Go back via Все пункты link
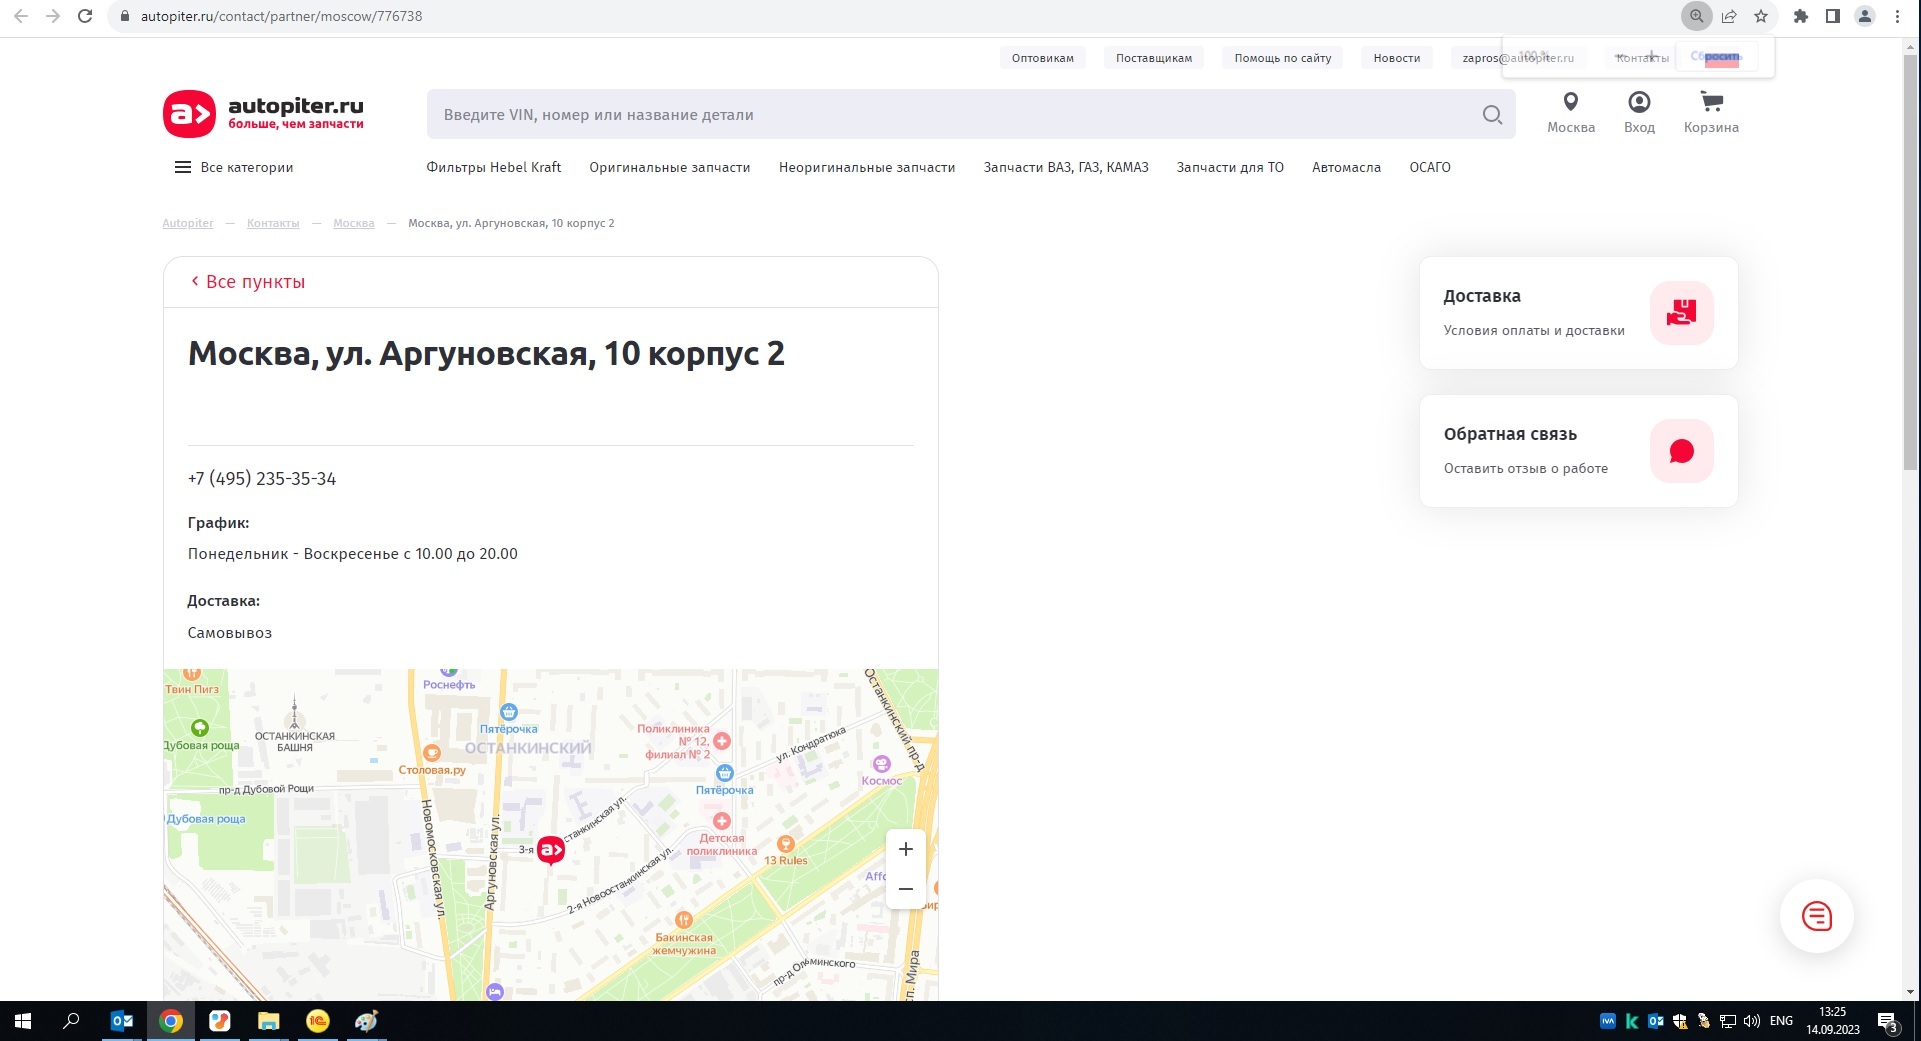This screenshot has height=1041, width=1921. (x=248, y=282)
